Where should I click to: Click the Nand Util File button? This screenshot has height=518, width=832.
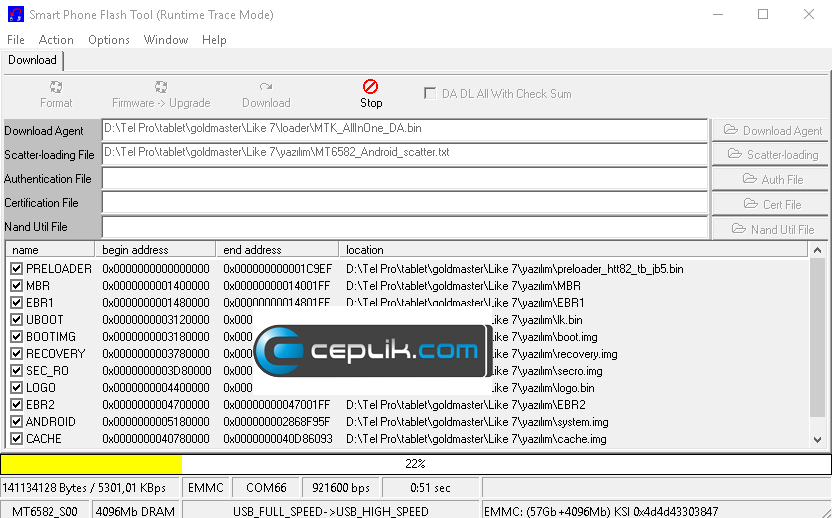[x=771, y=229]
